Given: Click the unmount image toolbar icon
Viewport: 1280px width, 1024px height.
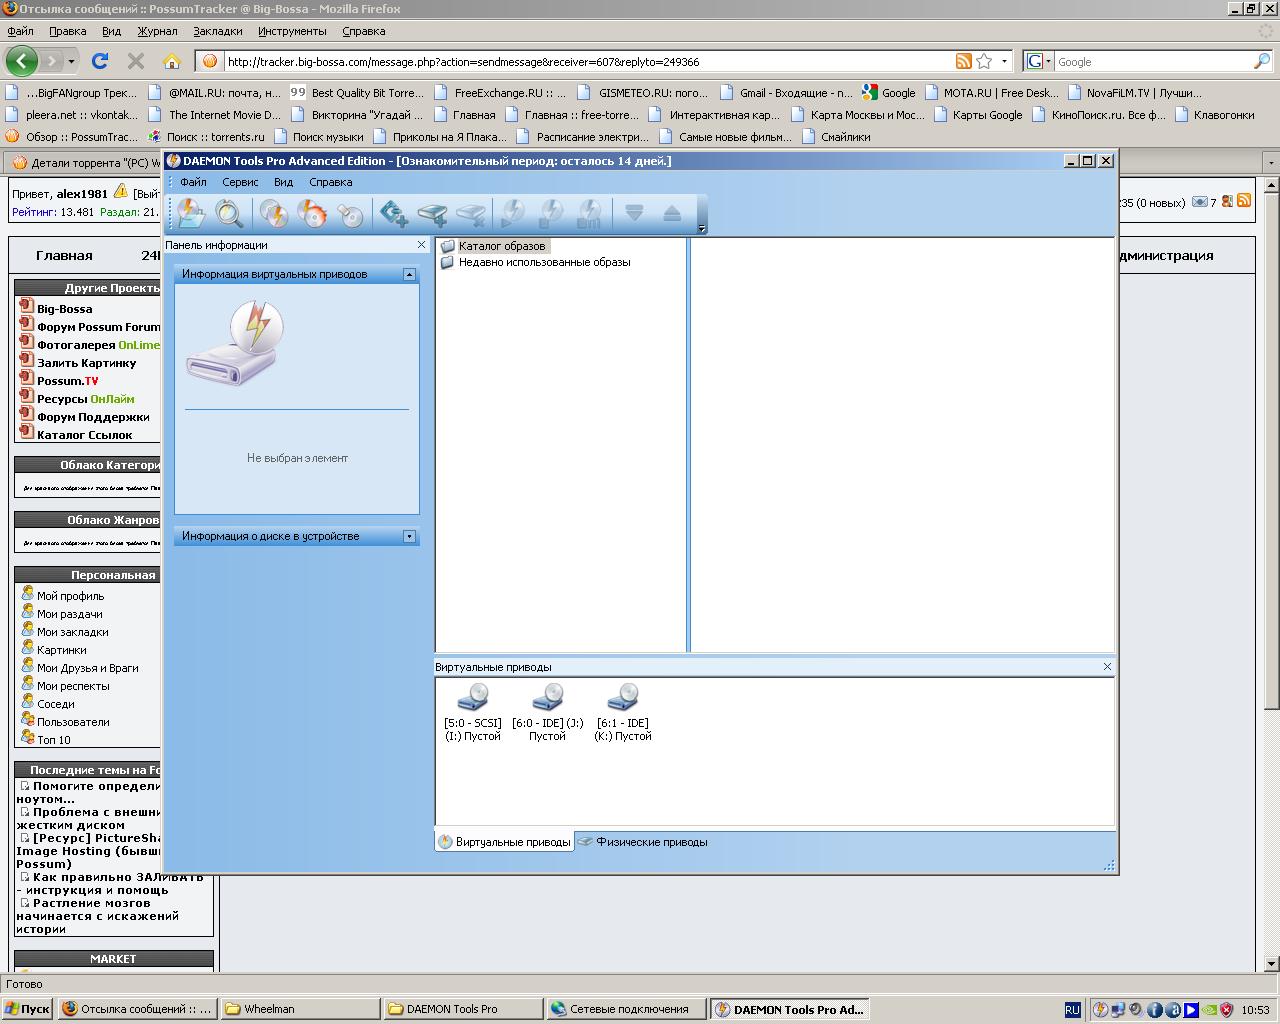Looking at the screenshot, I should click(551, 213).
